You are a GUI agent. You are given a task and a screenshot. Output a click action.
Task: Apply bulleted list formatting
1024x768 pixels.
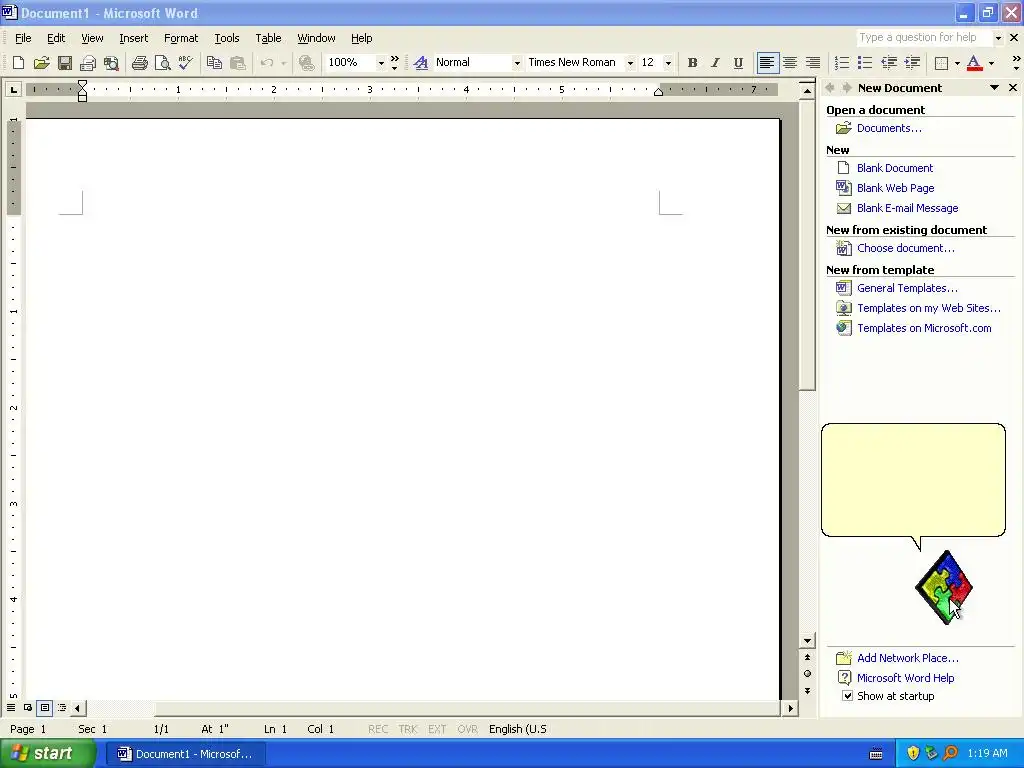[865, 63]
